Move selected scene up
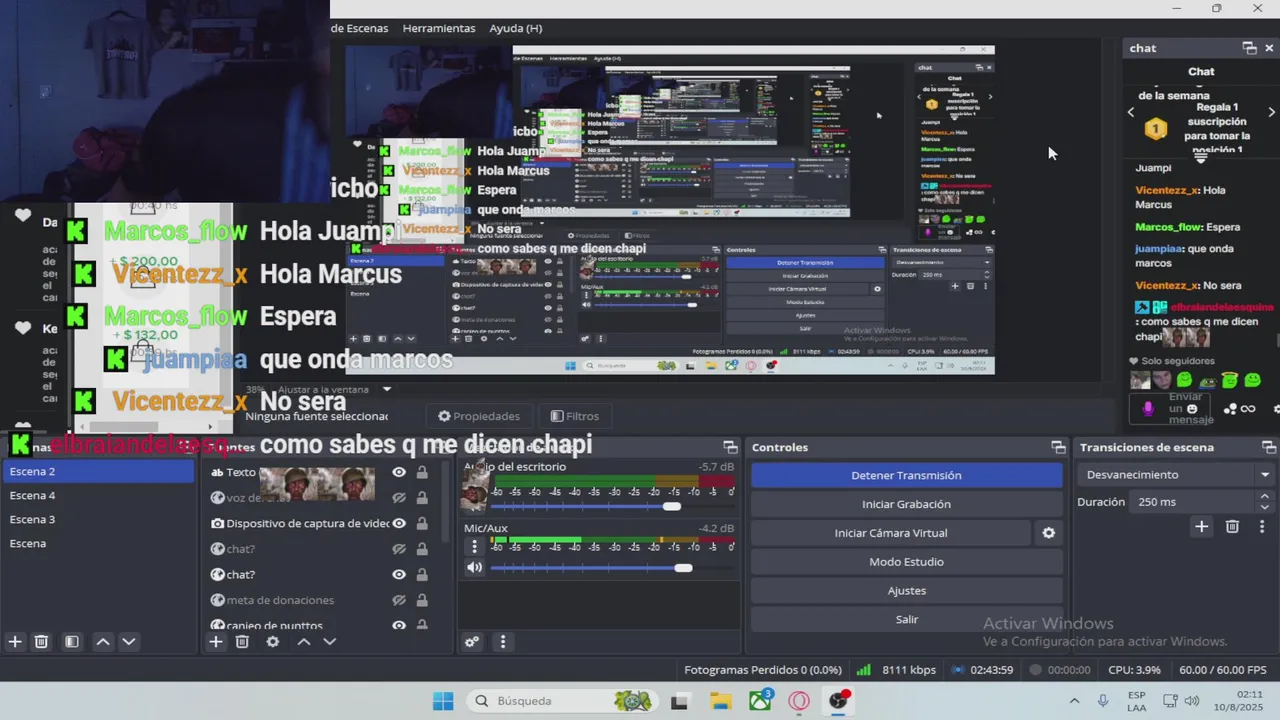This screenshot has height=720, width=1280. tap(103, 642)
